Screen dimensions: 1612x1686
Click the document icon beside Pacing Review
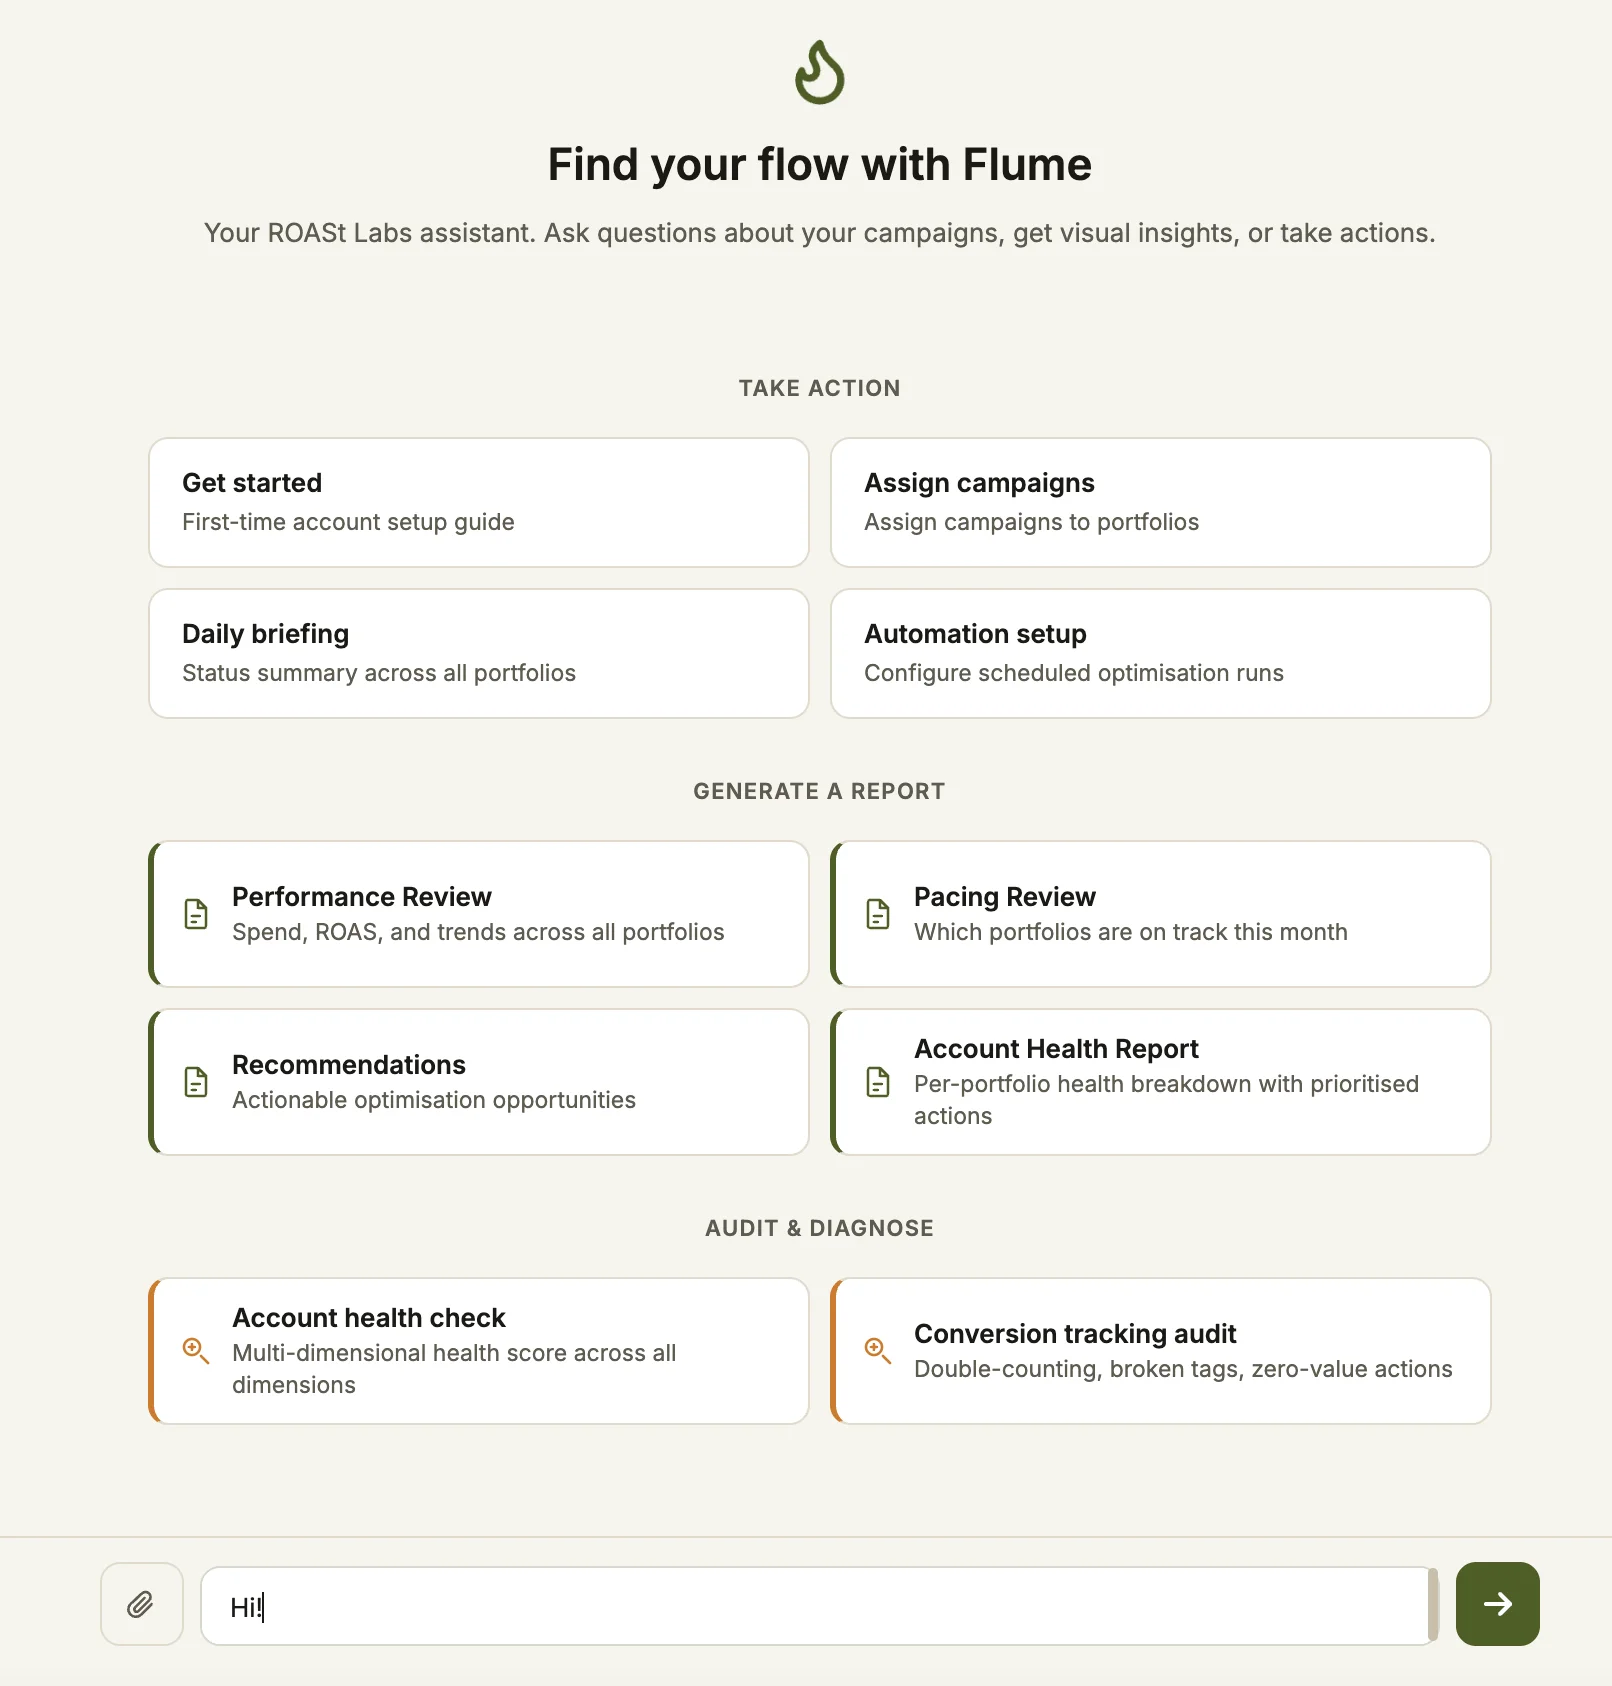click(877, 913)
